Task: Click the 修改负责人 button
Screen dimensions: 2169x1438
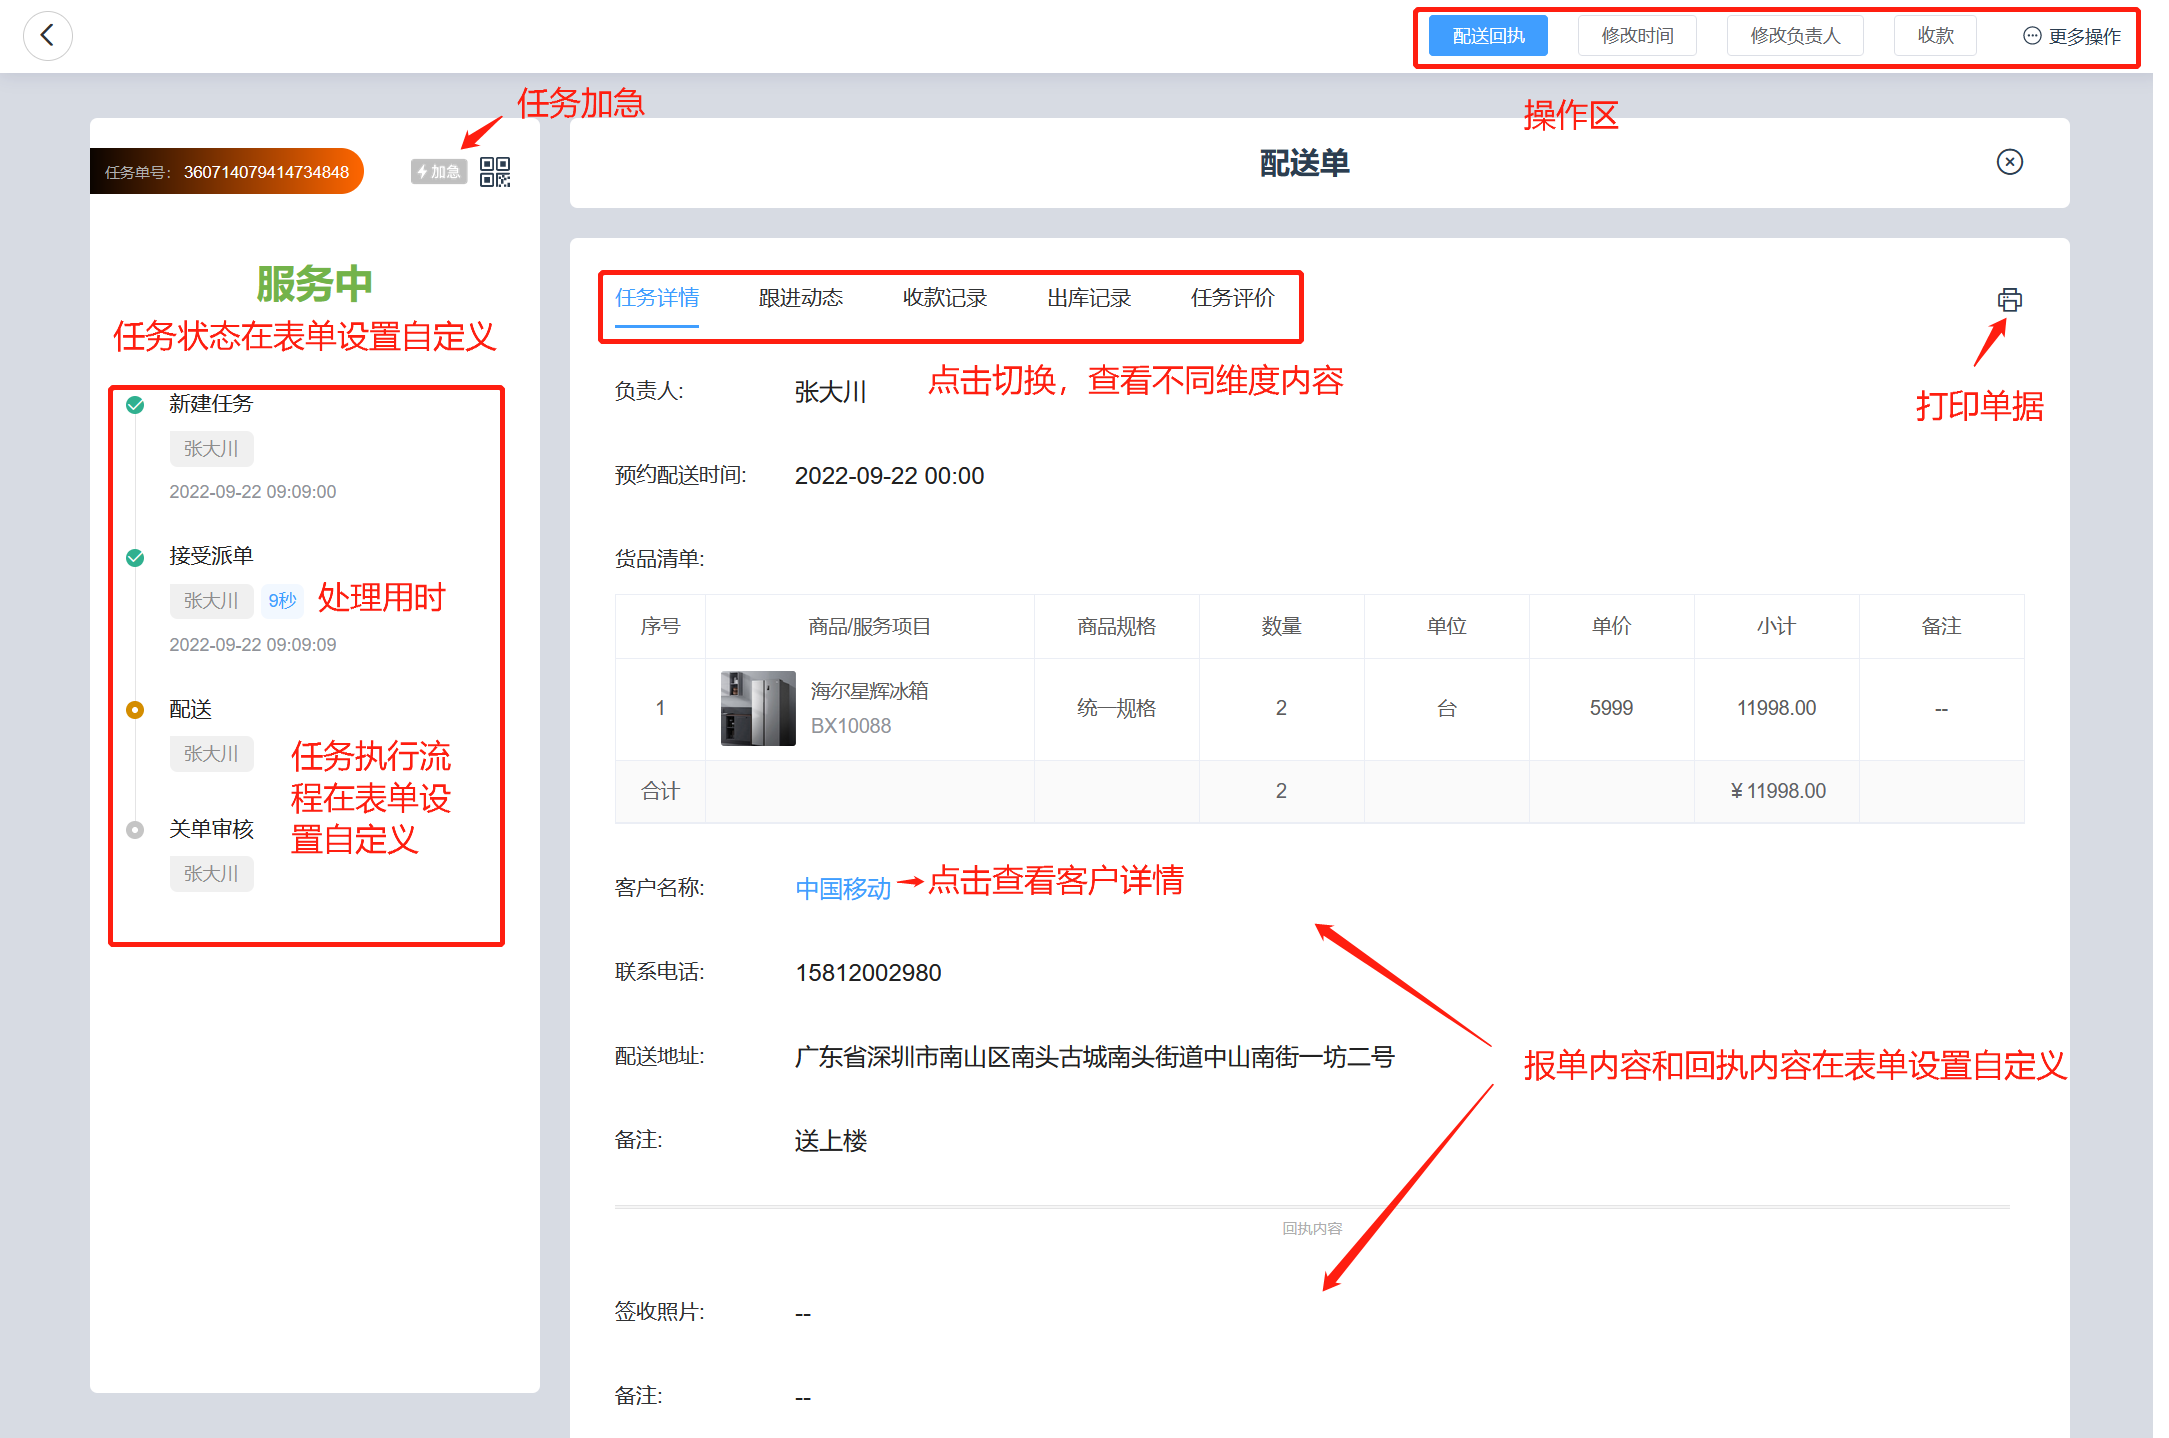Action: click(1794, 36)
